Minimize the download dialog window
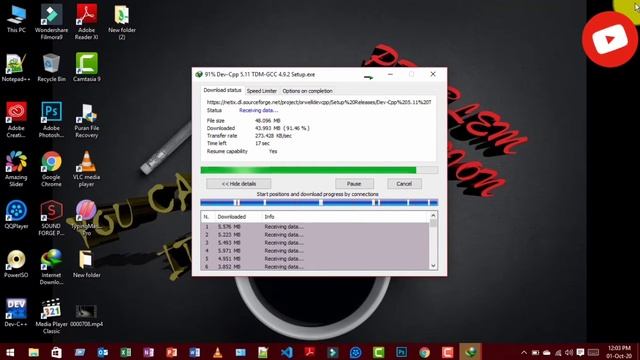 [x=390, y=74]
